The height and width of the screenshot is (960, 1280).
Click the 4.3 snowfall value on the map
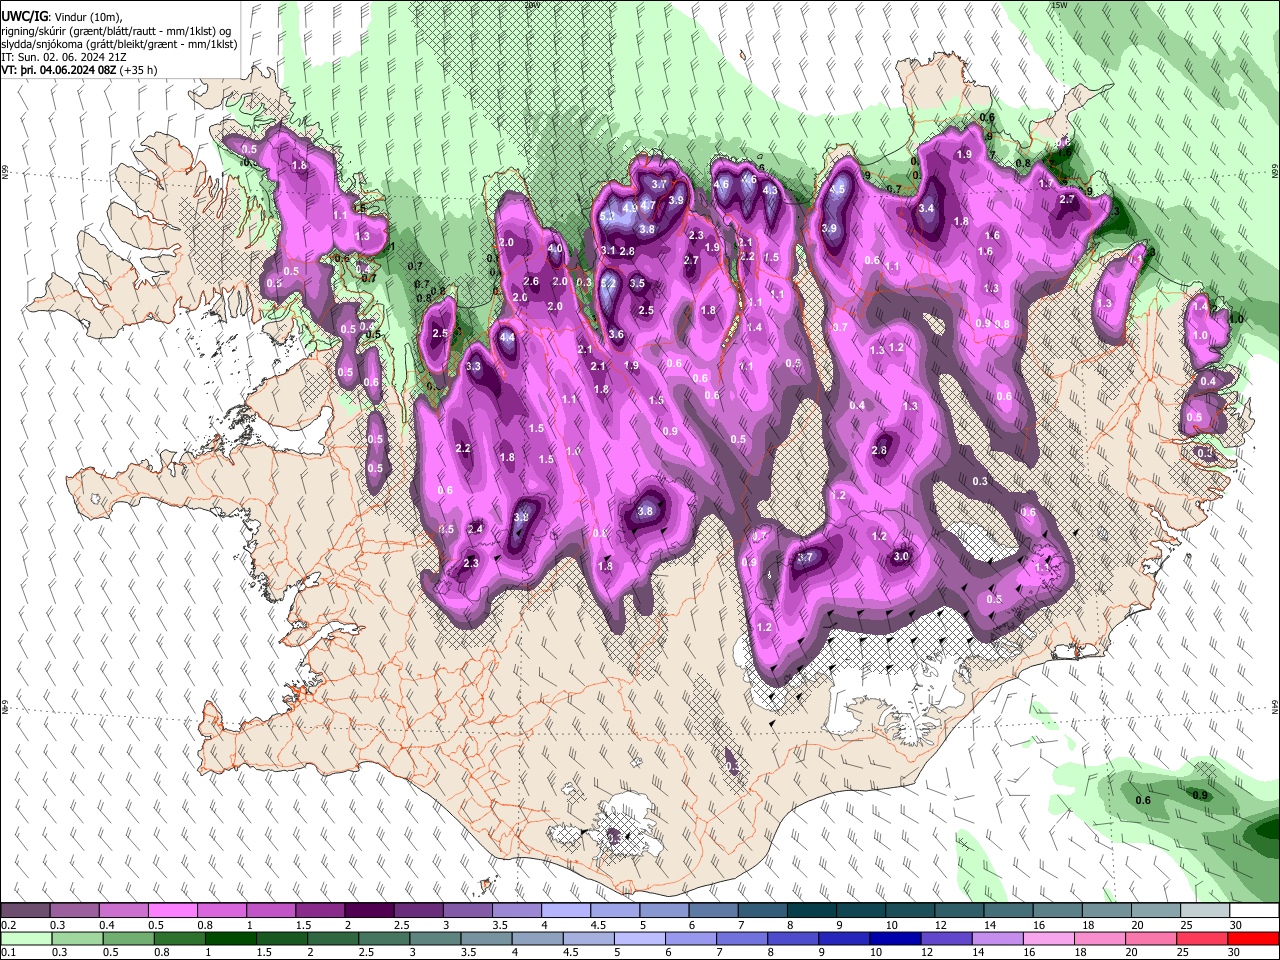(x=770, y=190)
